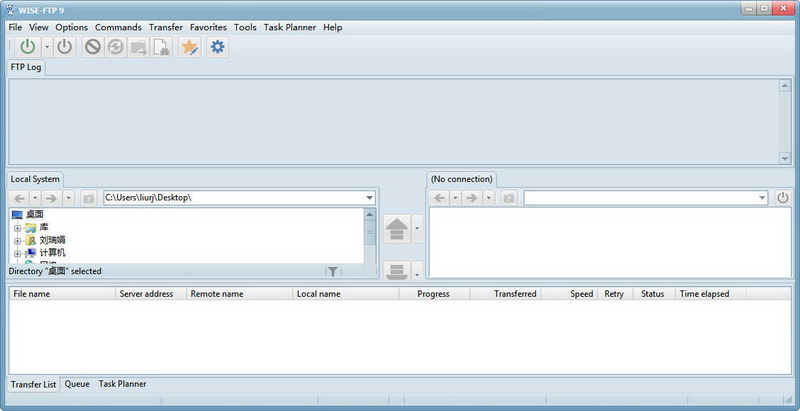The image size is (800, 411).
Task: Click the remote address input field
Action: (x=645, y=198)
